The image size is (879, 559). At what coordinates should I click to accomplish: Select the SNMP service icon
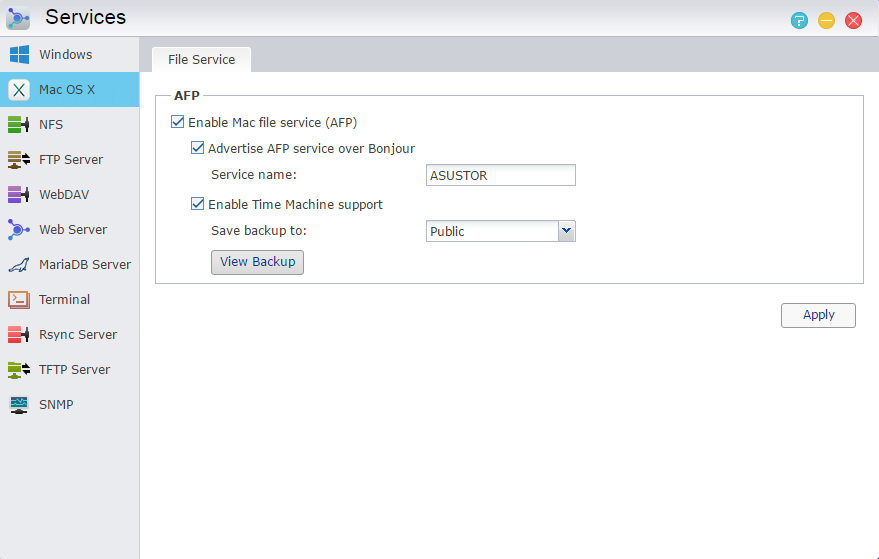coord(19,405)
